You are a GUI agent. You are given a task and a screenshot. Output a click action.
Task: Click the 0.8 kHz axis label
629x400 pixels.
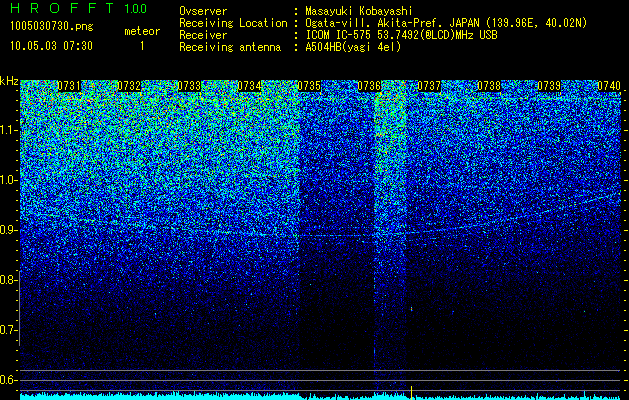pos(7,280)
